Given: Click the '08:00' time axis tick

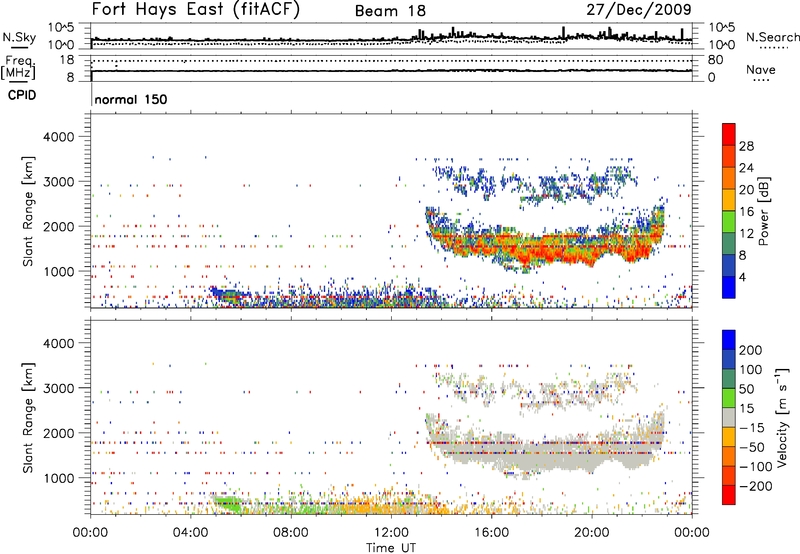Looking at the screenshot, I should (291, 533).
